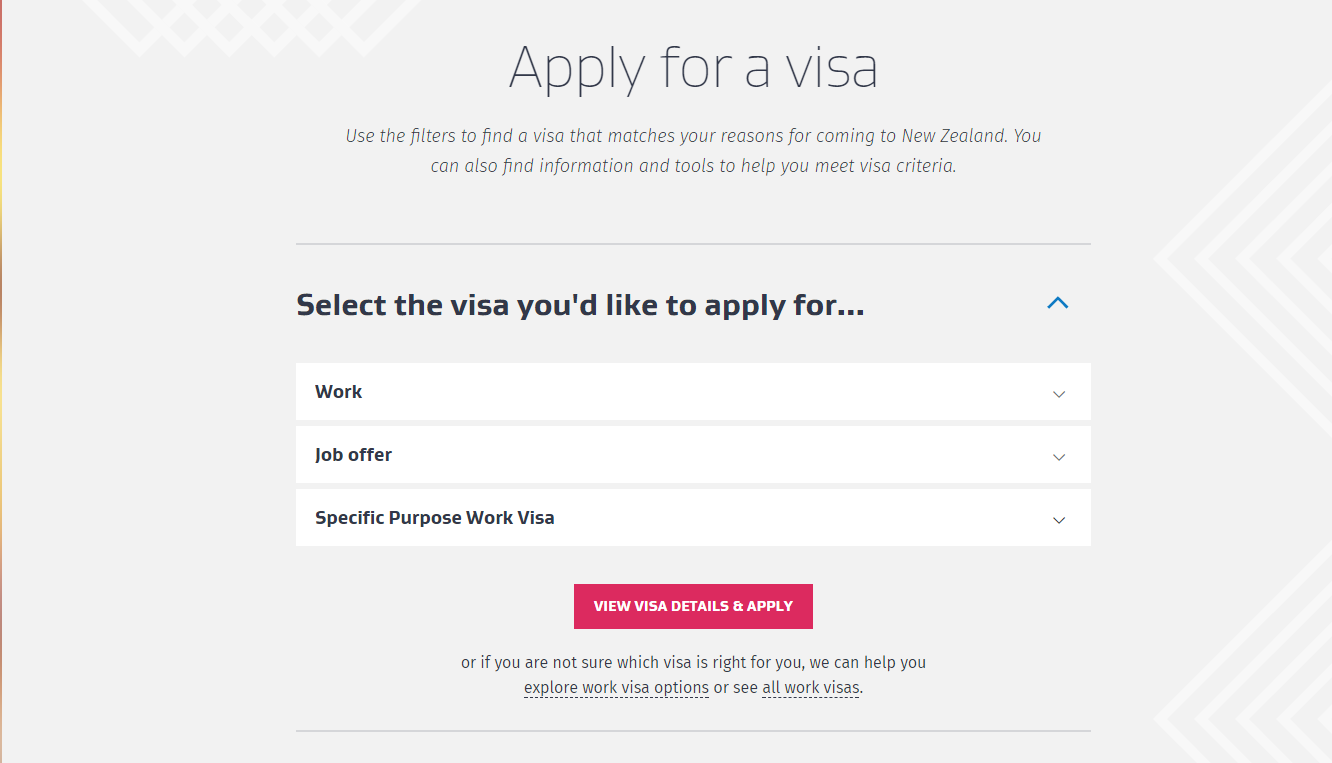
Task: Click the 'if you are not sure' help text
Action: tap(693, 662)
